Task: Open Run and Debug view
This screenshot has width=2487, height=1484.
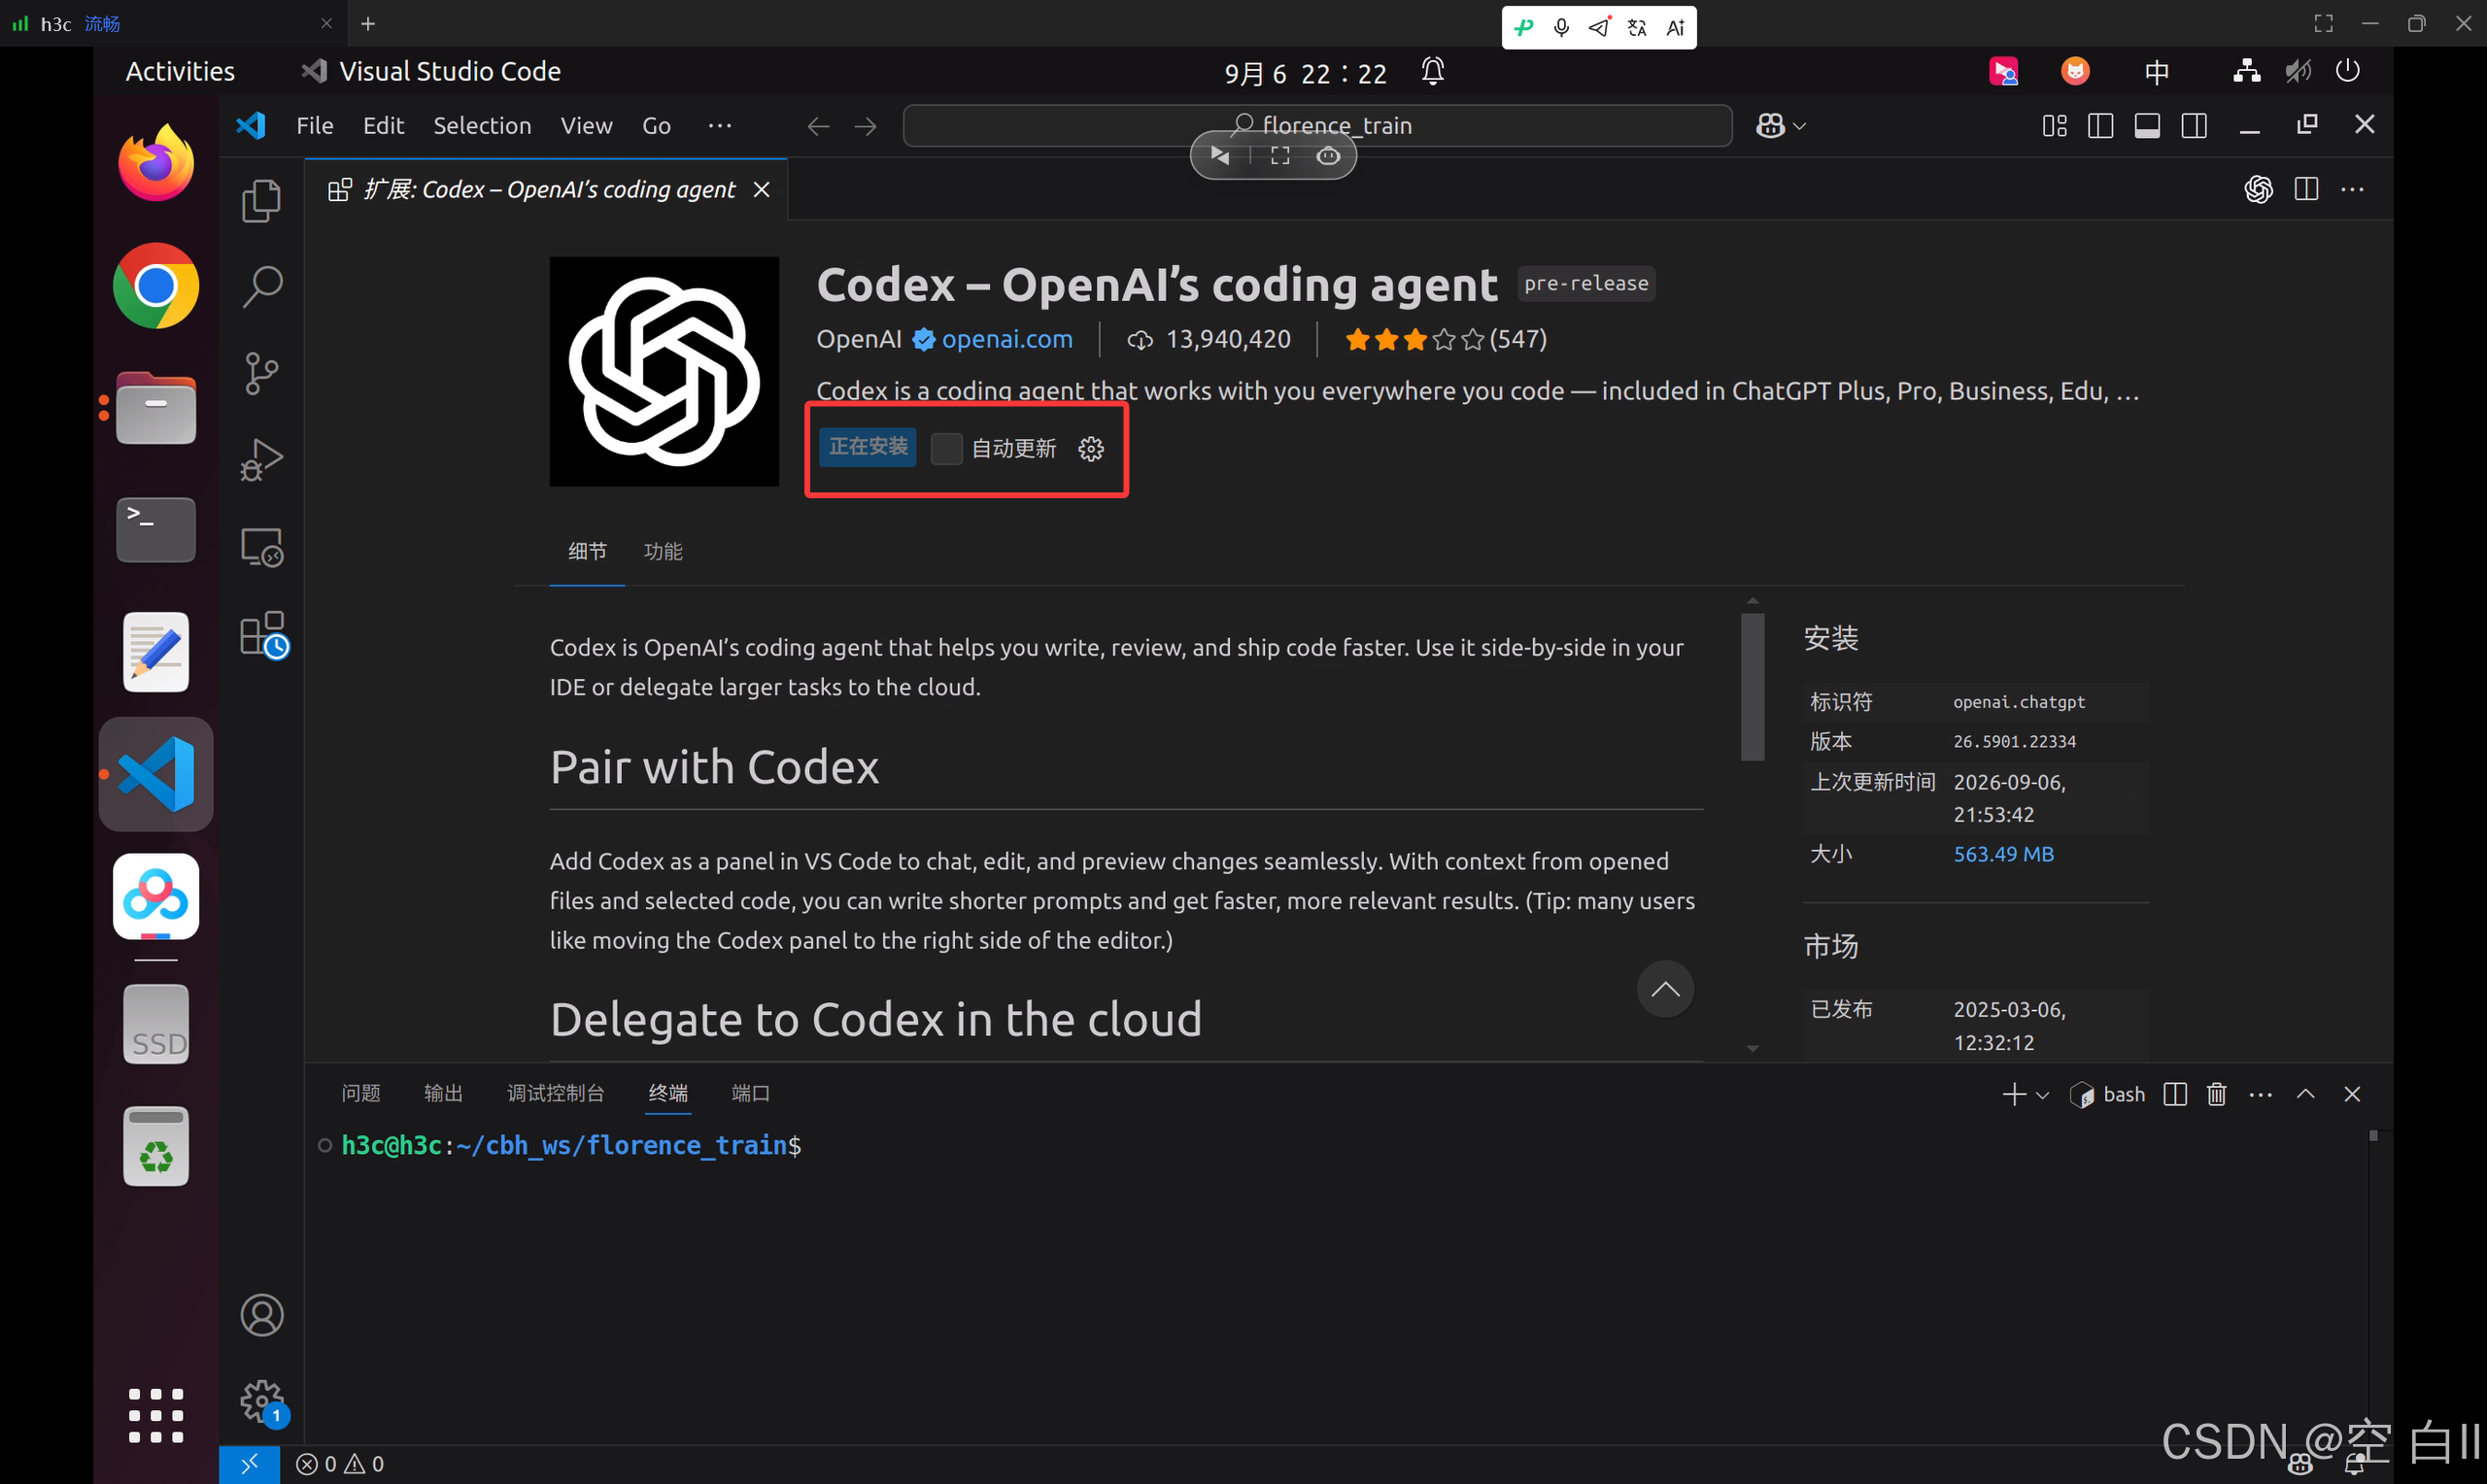Action: click(x=262, y=460)
